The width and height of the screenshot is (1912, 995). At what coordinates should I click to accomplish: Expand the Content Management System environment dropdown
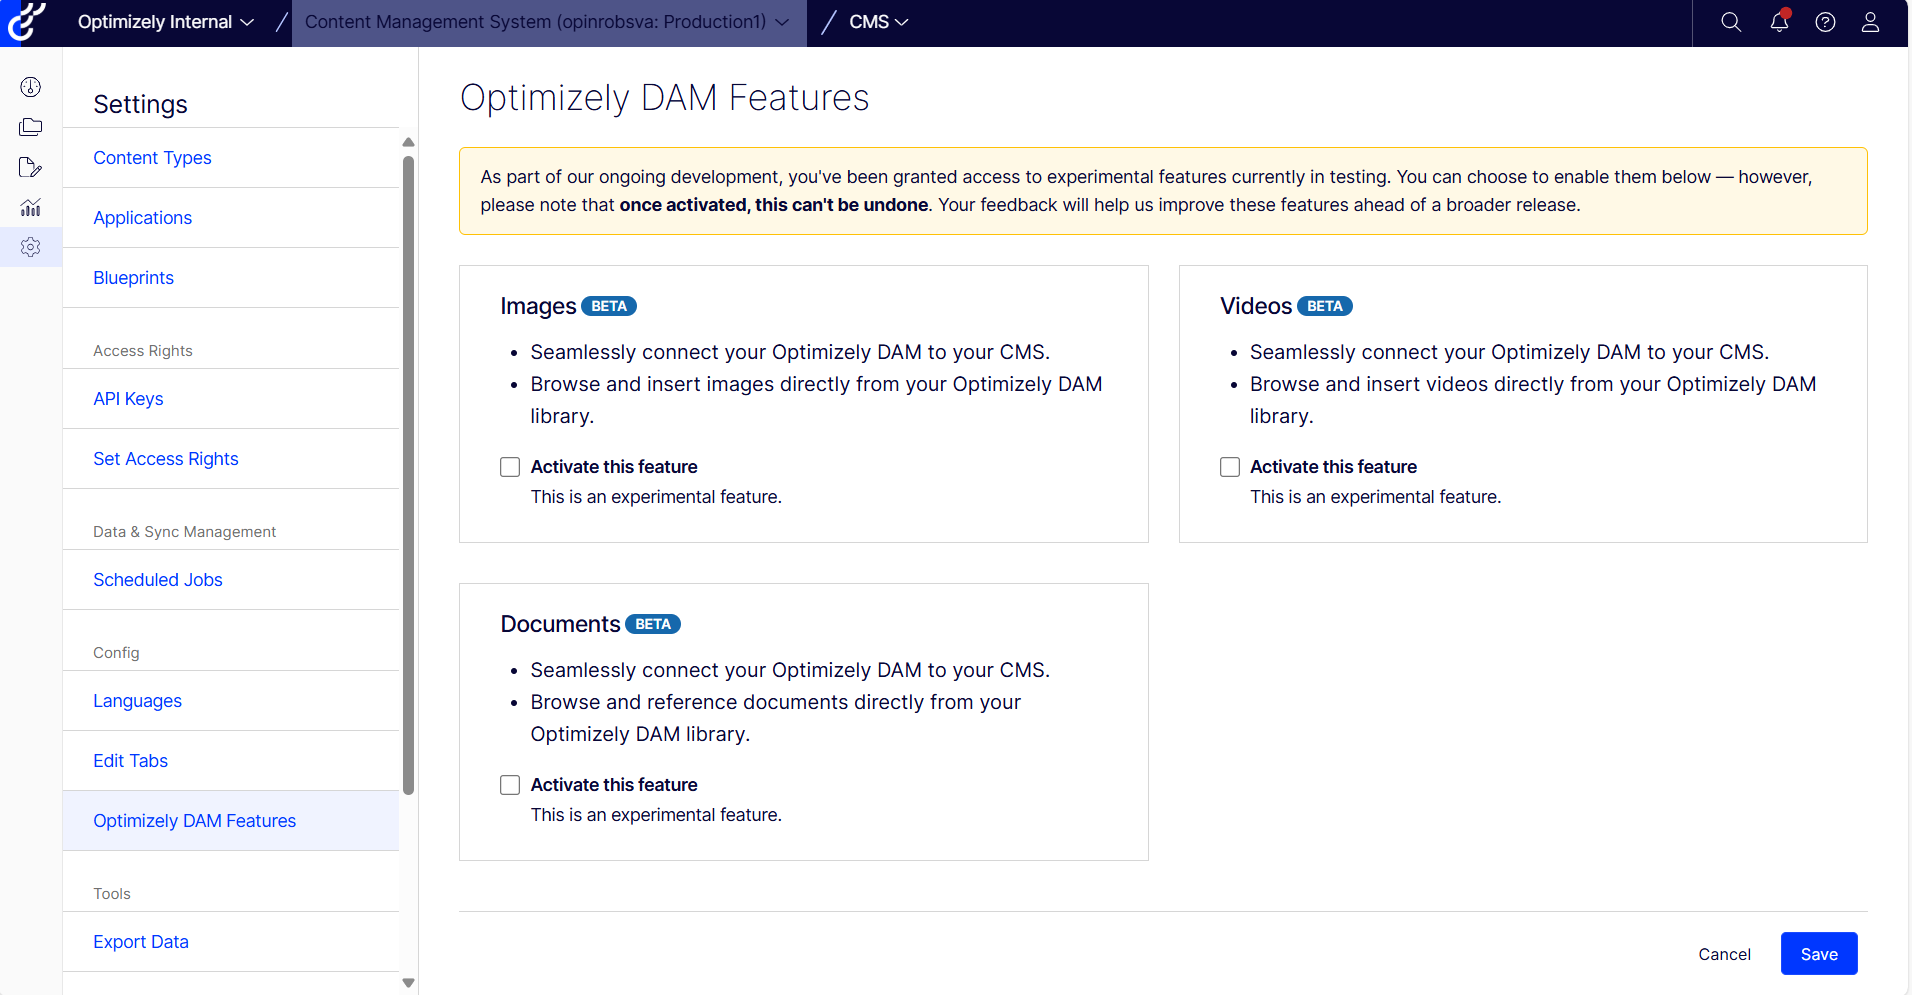click(x=548, y=22)
